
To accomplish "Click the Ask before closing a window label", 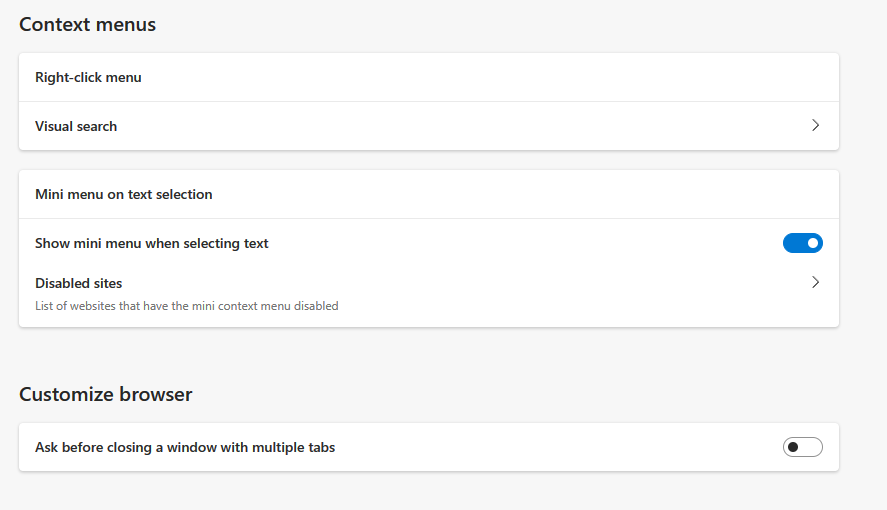I will [x=185, y=447].
